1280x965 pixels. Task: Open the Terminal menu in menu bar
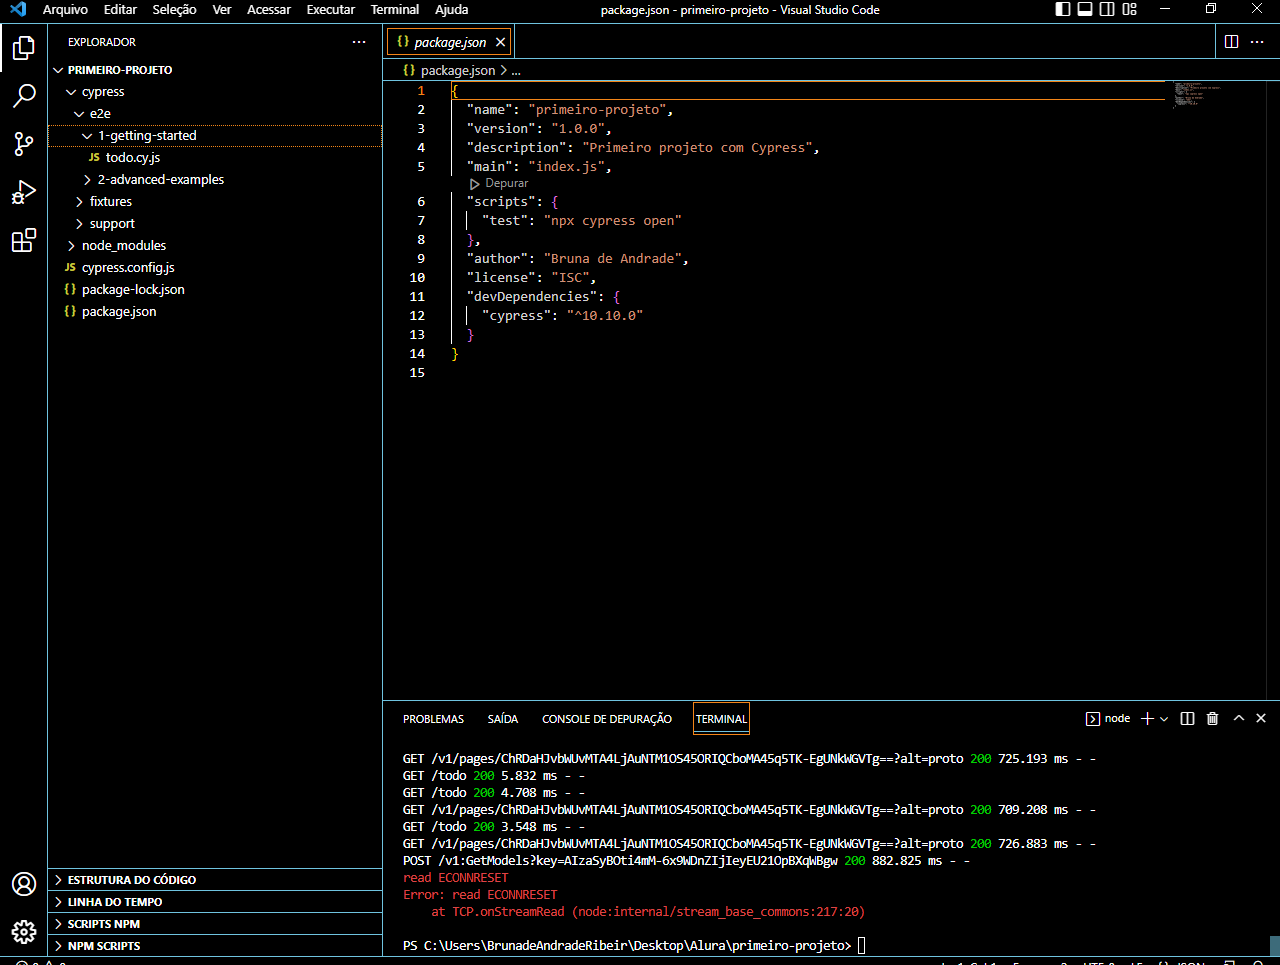395,9
